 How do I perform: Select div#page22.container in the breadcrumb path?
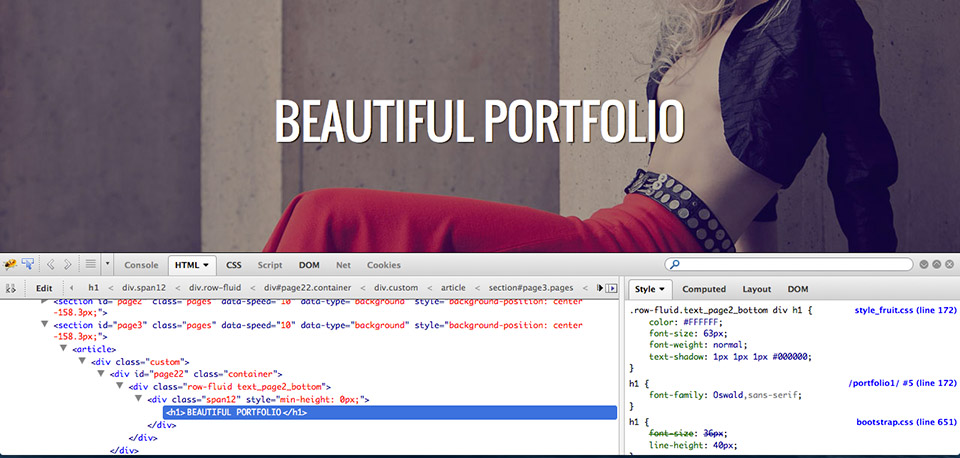tap(306, 288)
